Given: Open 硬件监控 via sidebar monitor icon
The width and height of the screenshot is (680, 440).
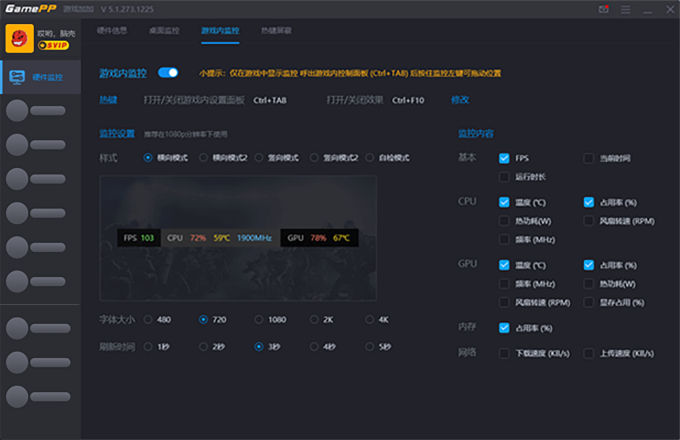Looking at the screenshot, I should [x=17, y=77].
